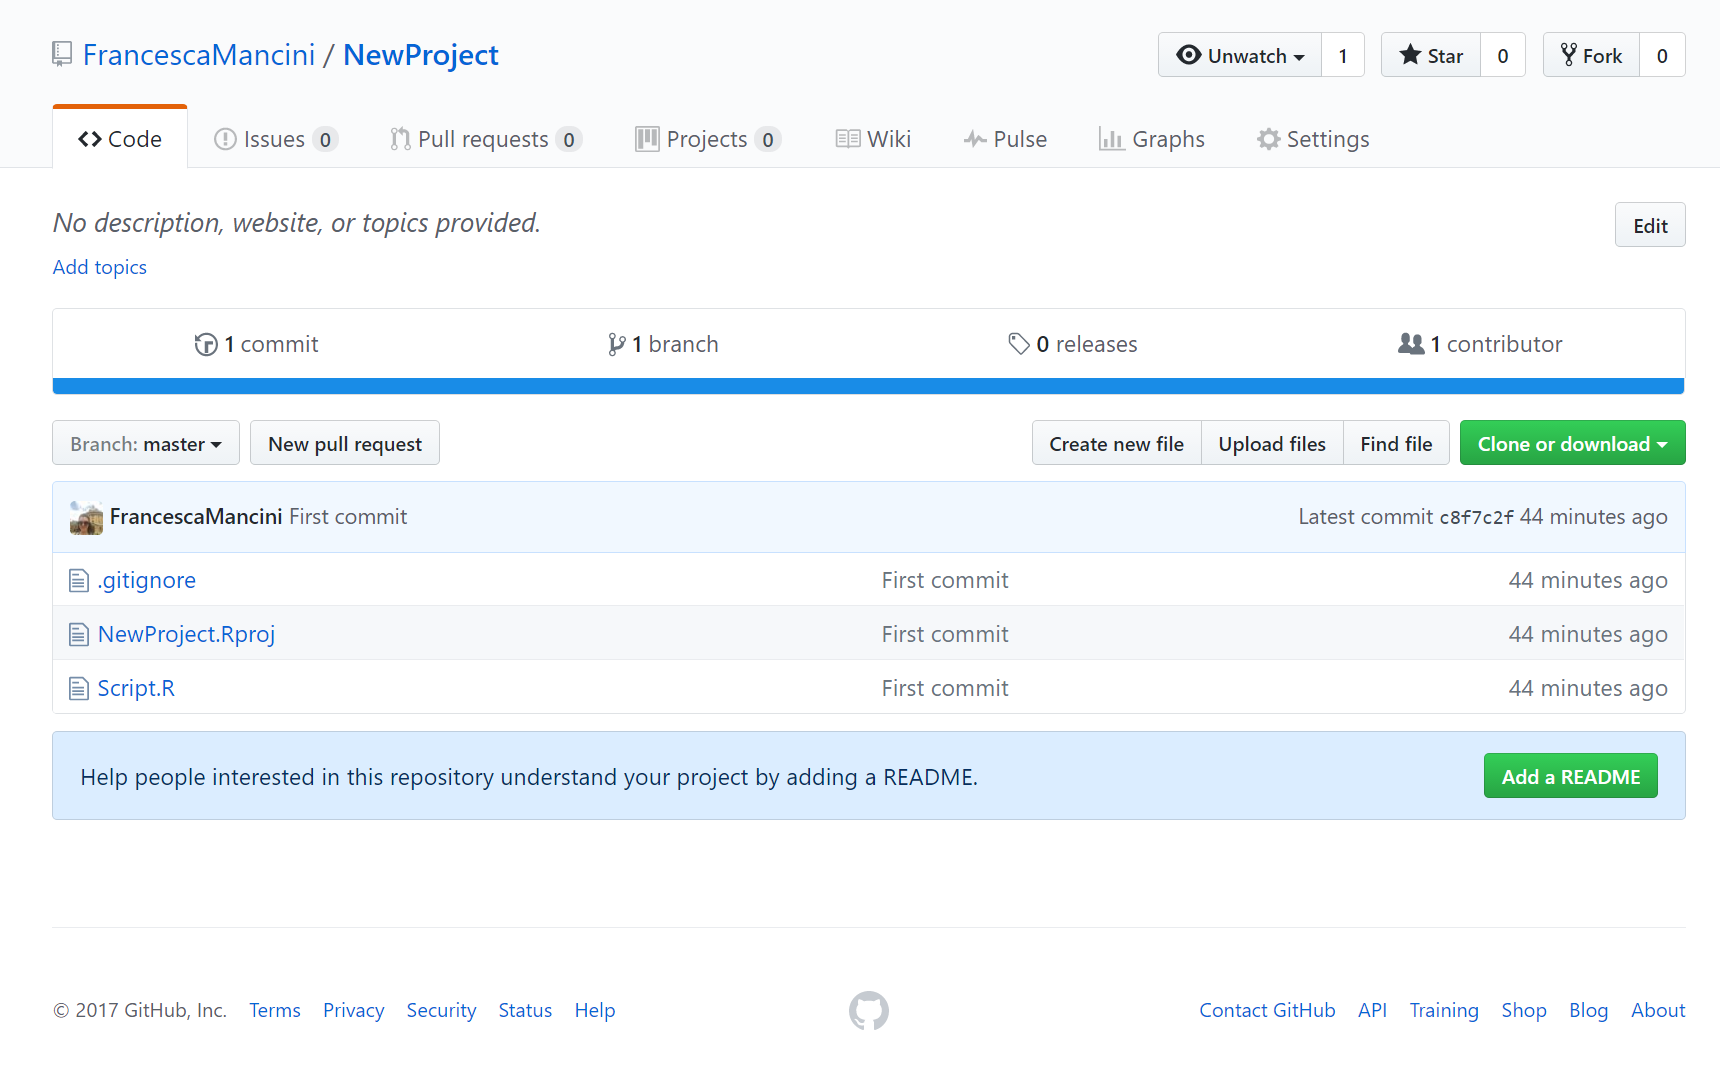Click Contact GitHub in the footer
This screenshot has width=1720, height=1091.
tap(1267, 1010)
